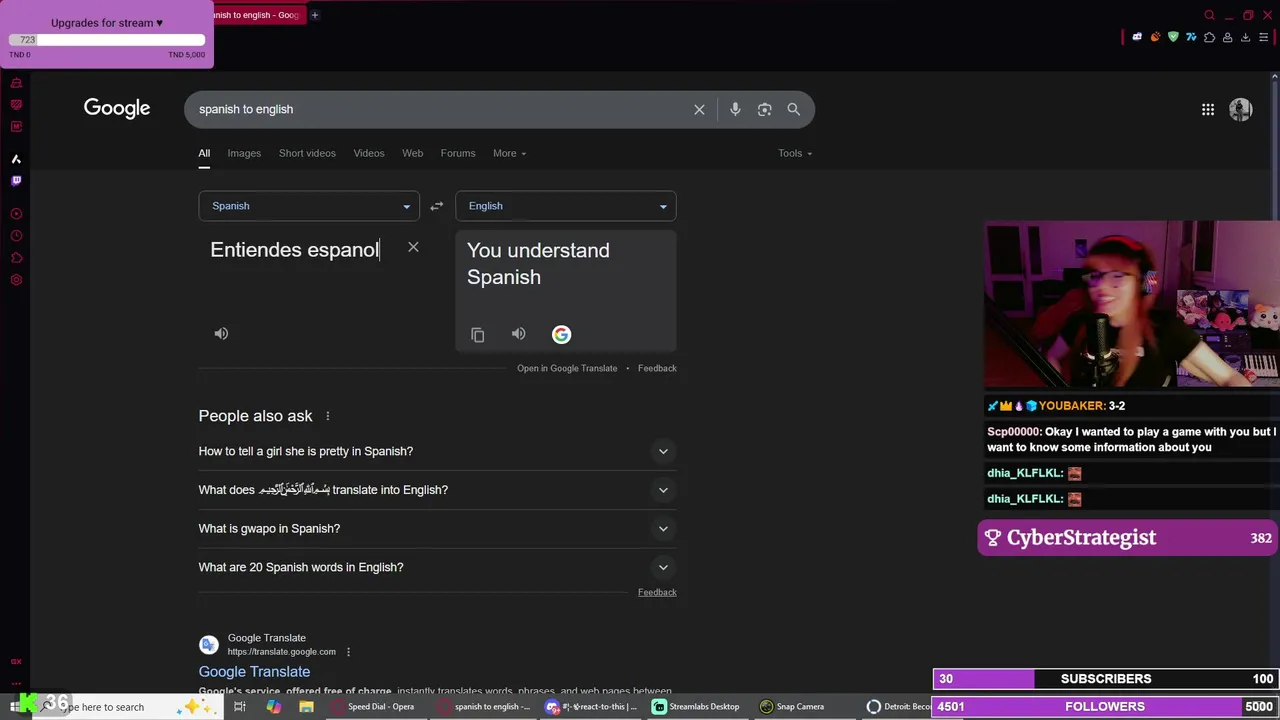Open the browser downloads icon
1280x720 pixels.
[x=1245, y=37]
